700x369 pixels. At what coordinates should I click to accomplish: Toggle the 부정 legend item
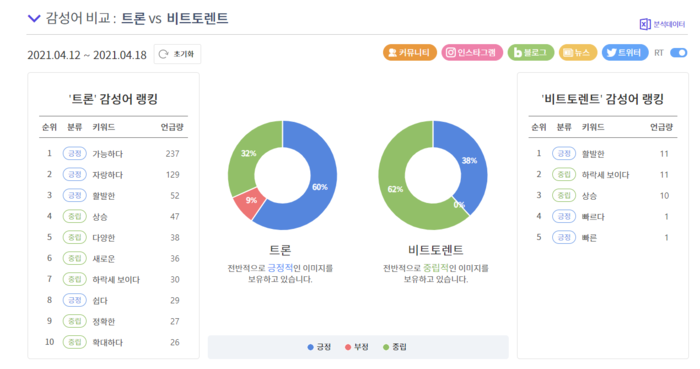pyautogui.click(x=357, y=347)
